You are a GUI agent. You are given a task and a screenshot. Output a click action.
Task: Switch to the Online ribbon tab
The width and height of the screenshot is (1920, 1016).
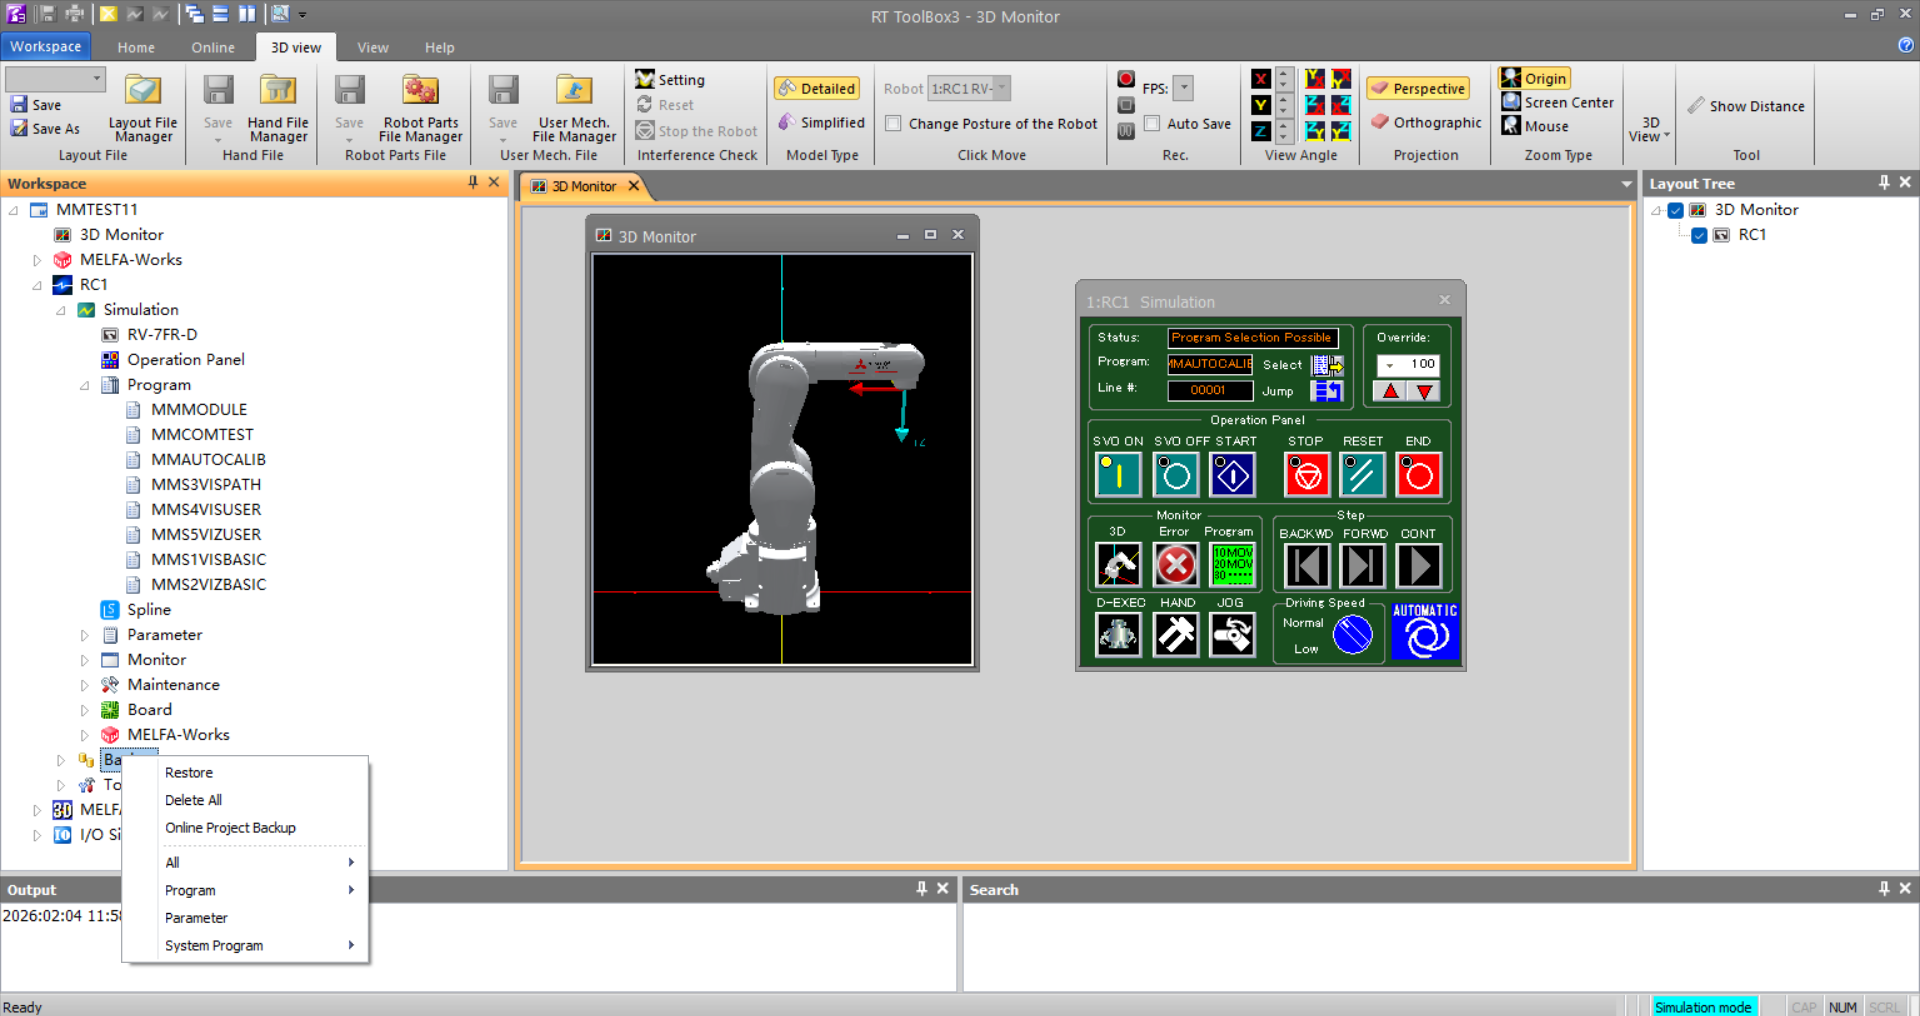coord(213,47)
